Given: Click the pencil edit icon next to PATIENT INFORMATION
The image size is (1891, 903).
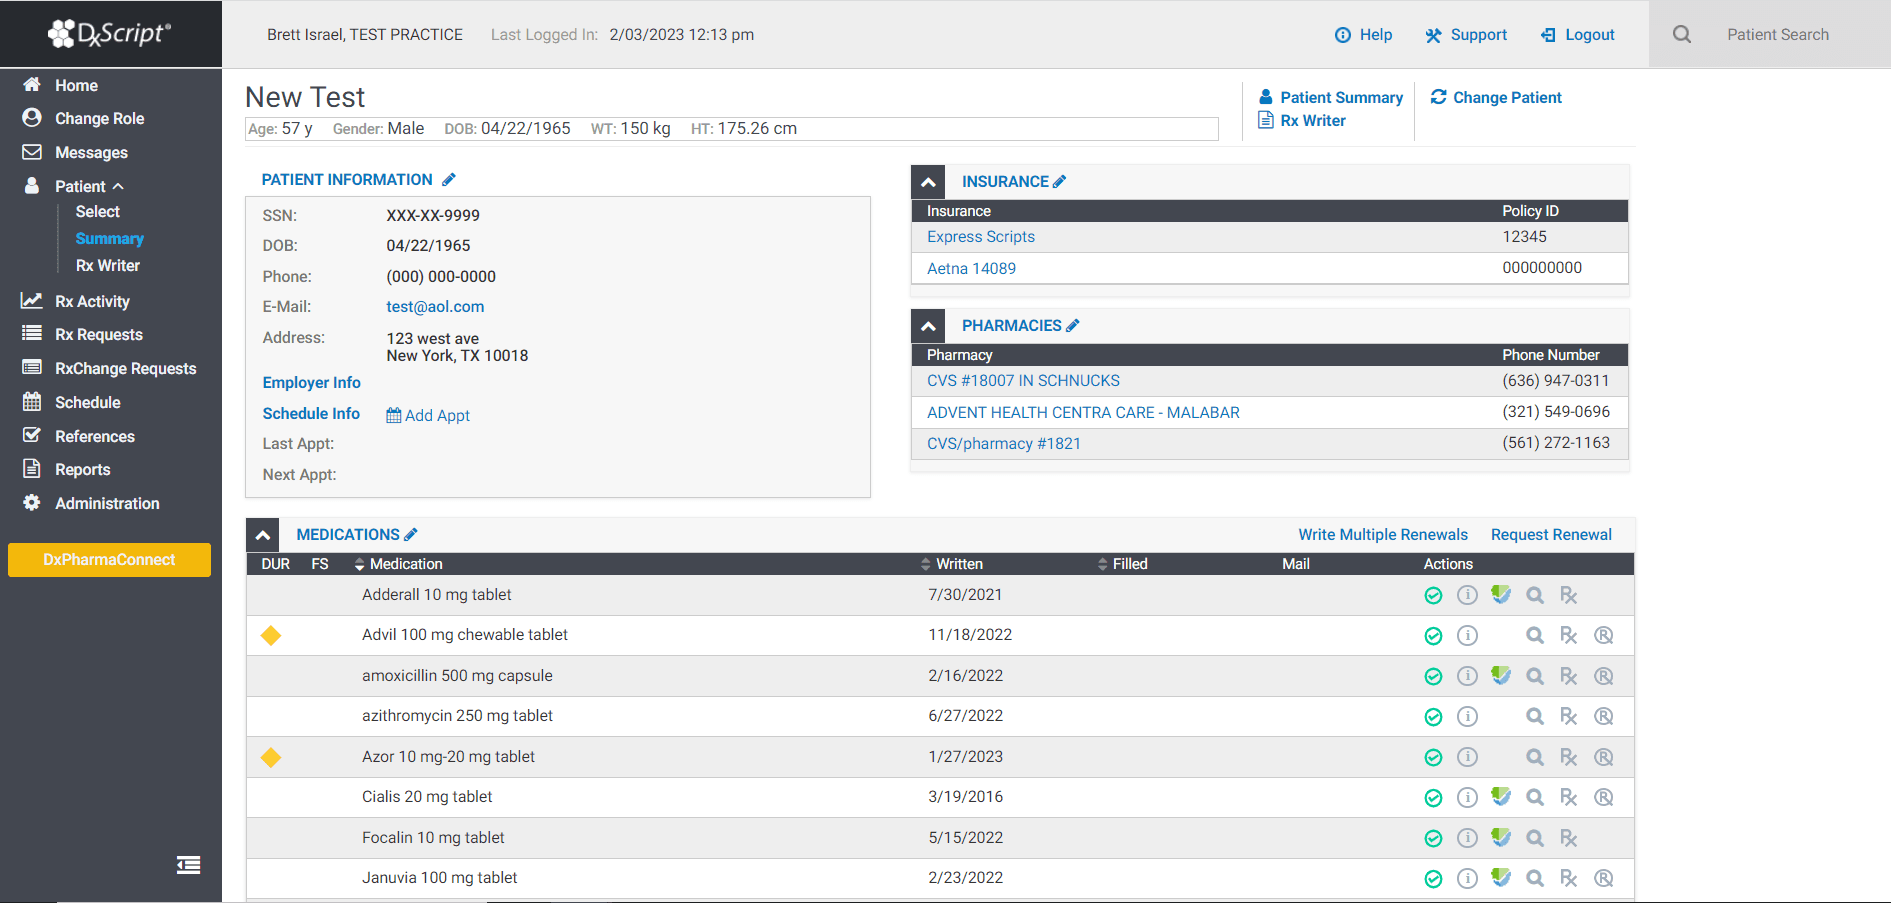Looking at the screenshot, I should click(450, 178).
